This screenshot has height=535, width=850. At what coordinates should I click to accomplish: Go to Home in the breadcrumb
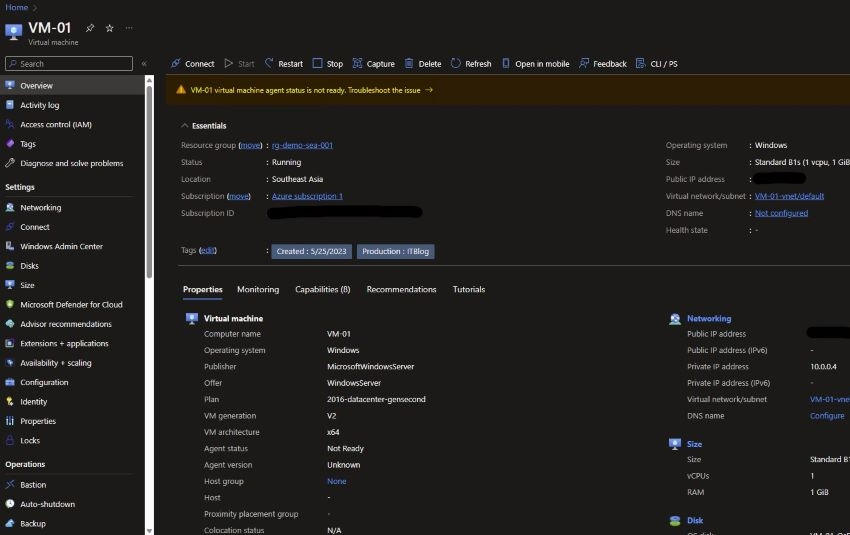(x=17, y=7)
